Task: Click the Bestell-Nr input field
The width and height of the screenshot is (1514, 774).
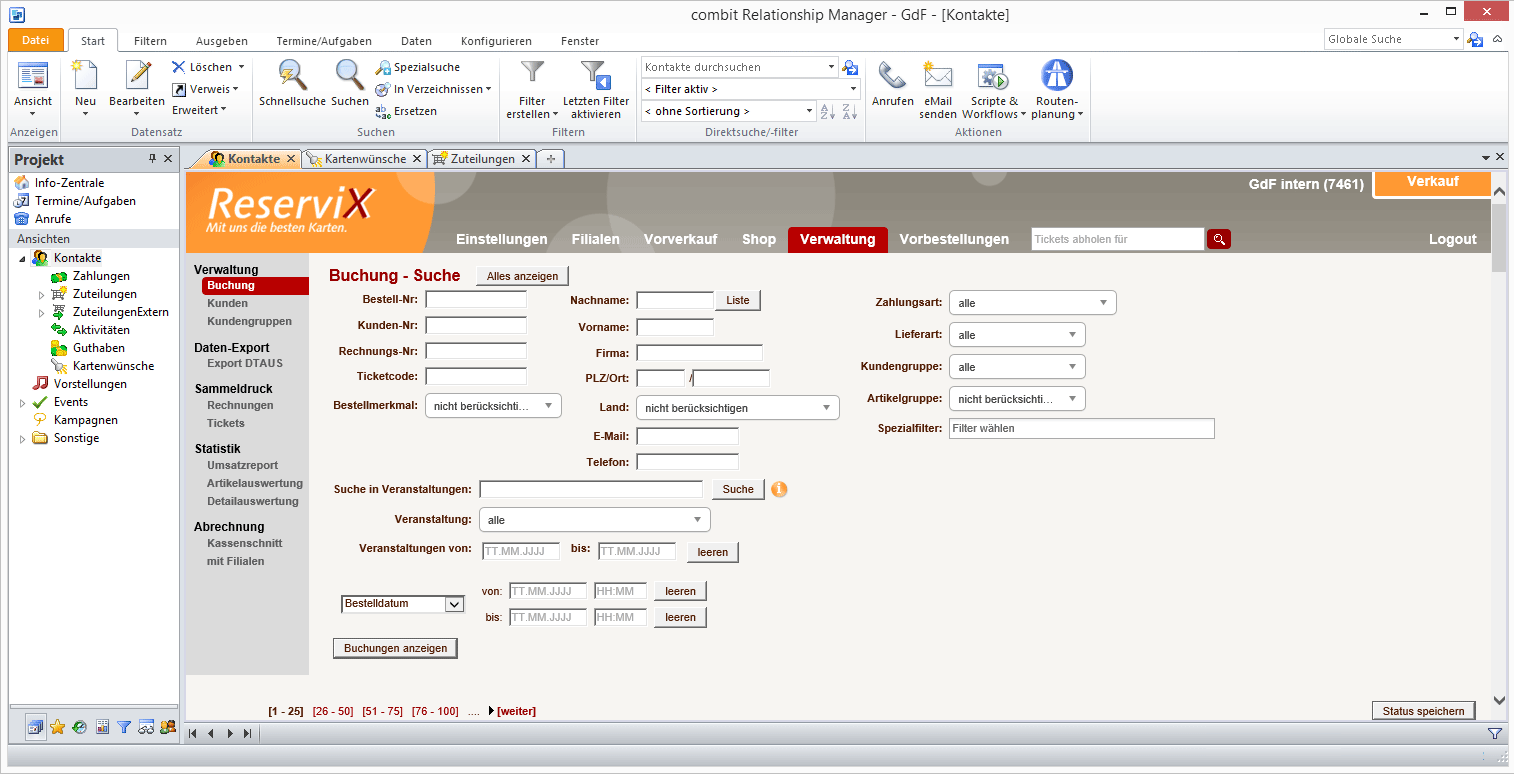Action: (x=476, y=299)
